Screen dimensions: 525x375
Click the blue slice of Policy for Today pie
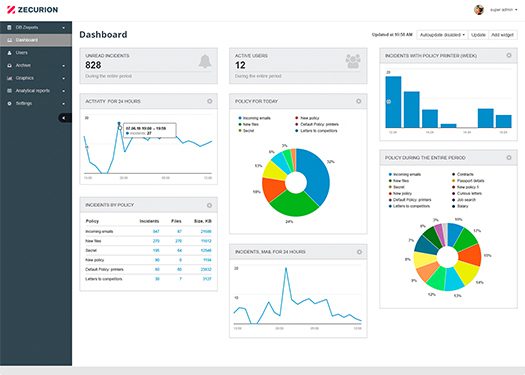point(315,174)
